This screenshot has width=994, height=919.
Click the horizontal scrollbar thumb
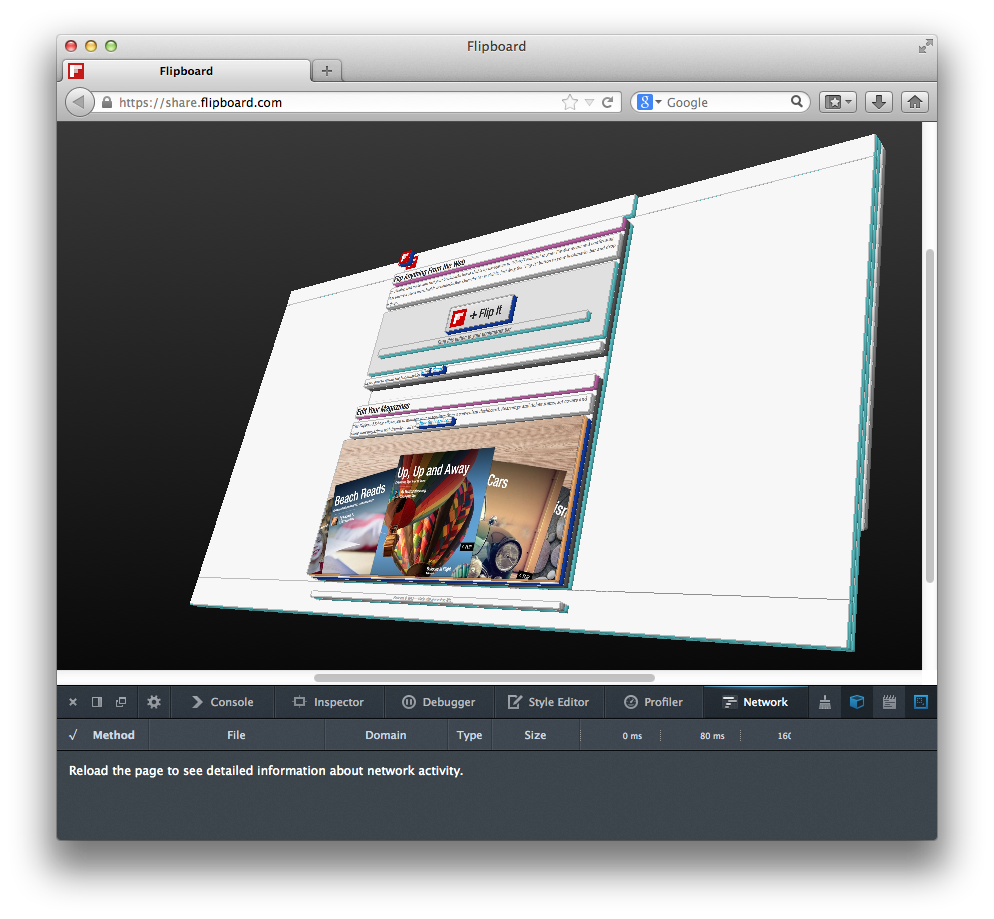[x=484, y=678]
